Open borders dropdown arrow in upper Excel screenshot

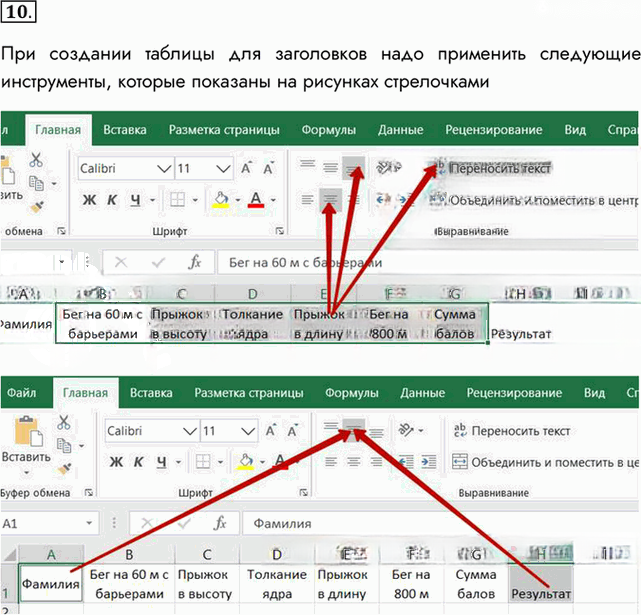pyautogui.click(x=195, y=200)
